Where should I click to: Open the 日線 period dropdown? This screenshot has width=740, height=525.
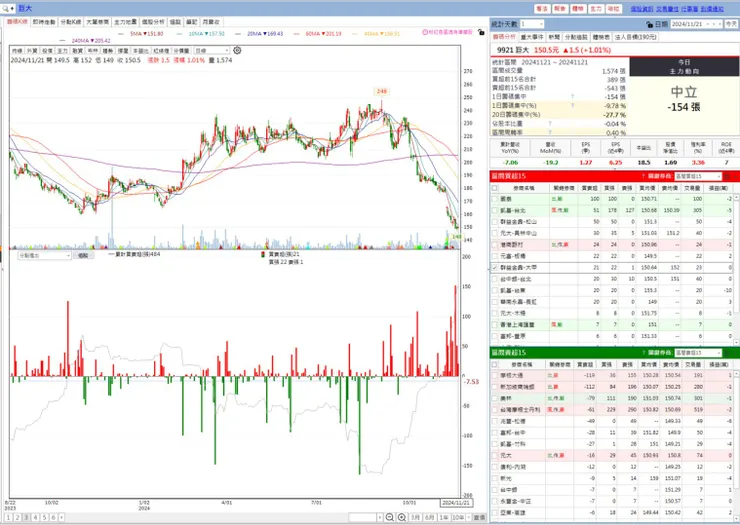[227, 51]
